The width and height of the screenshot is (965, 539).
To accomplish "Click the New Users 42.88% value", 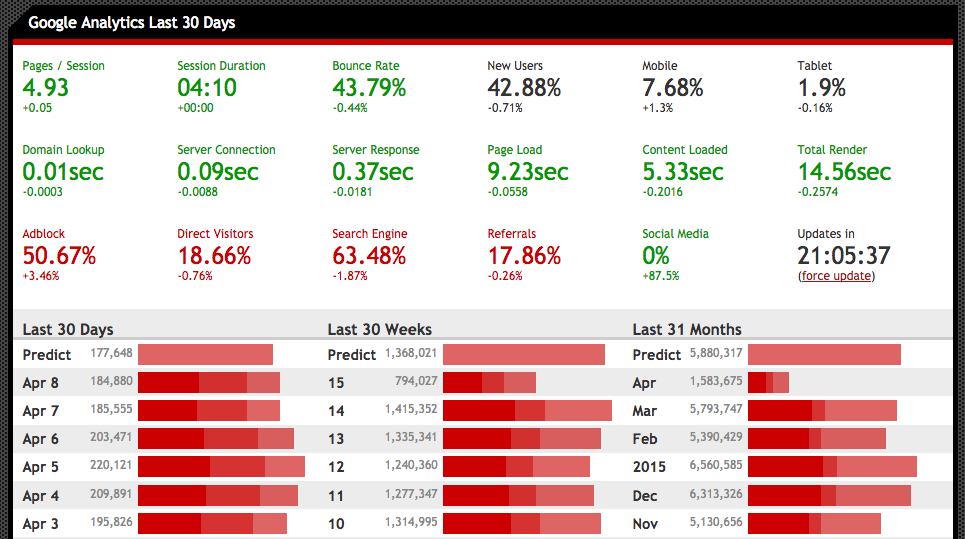I will 524,88.
